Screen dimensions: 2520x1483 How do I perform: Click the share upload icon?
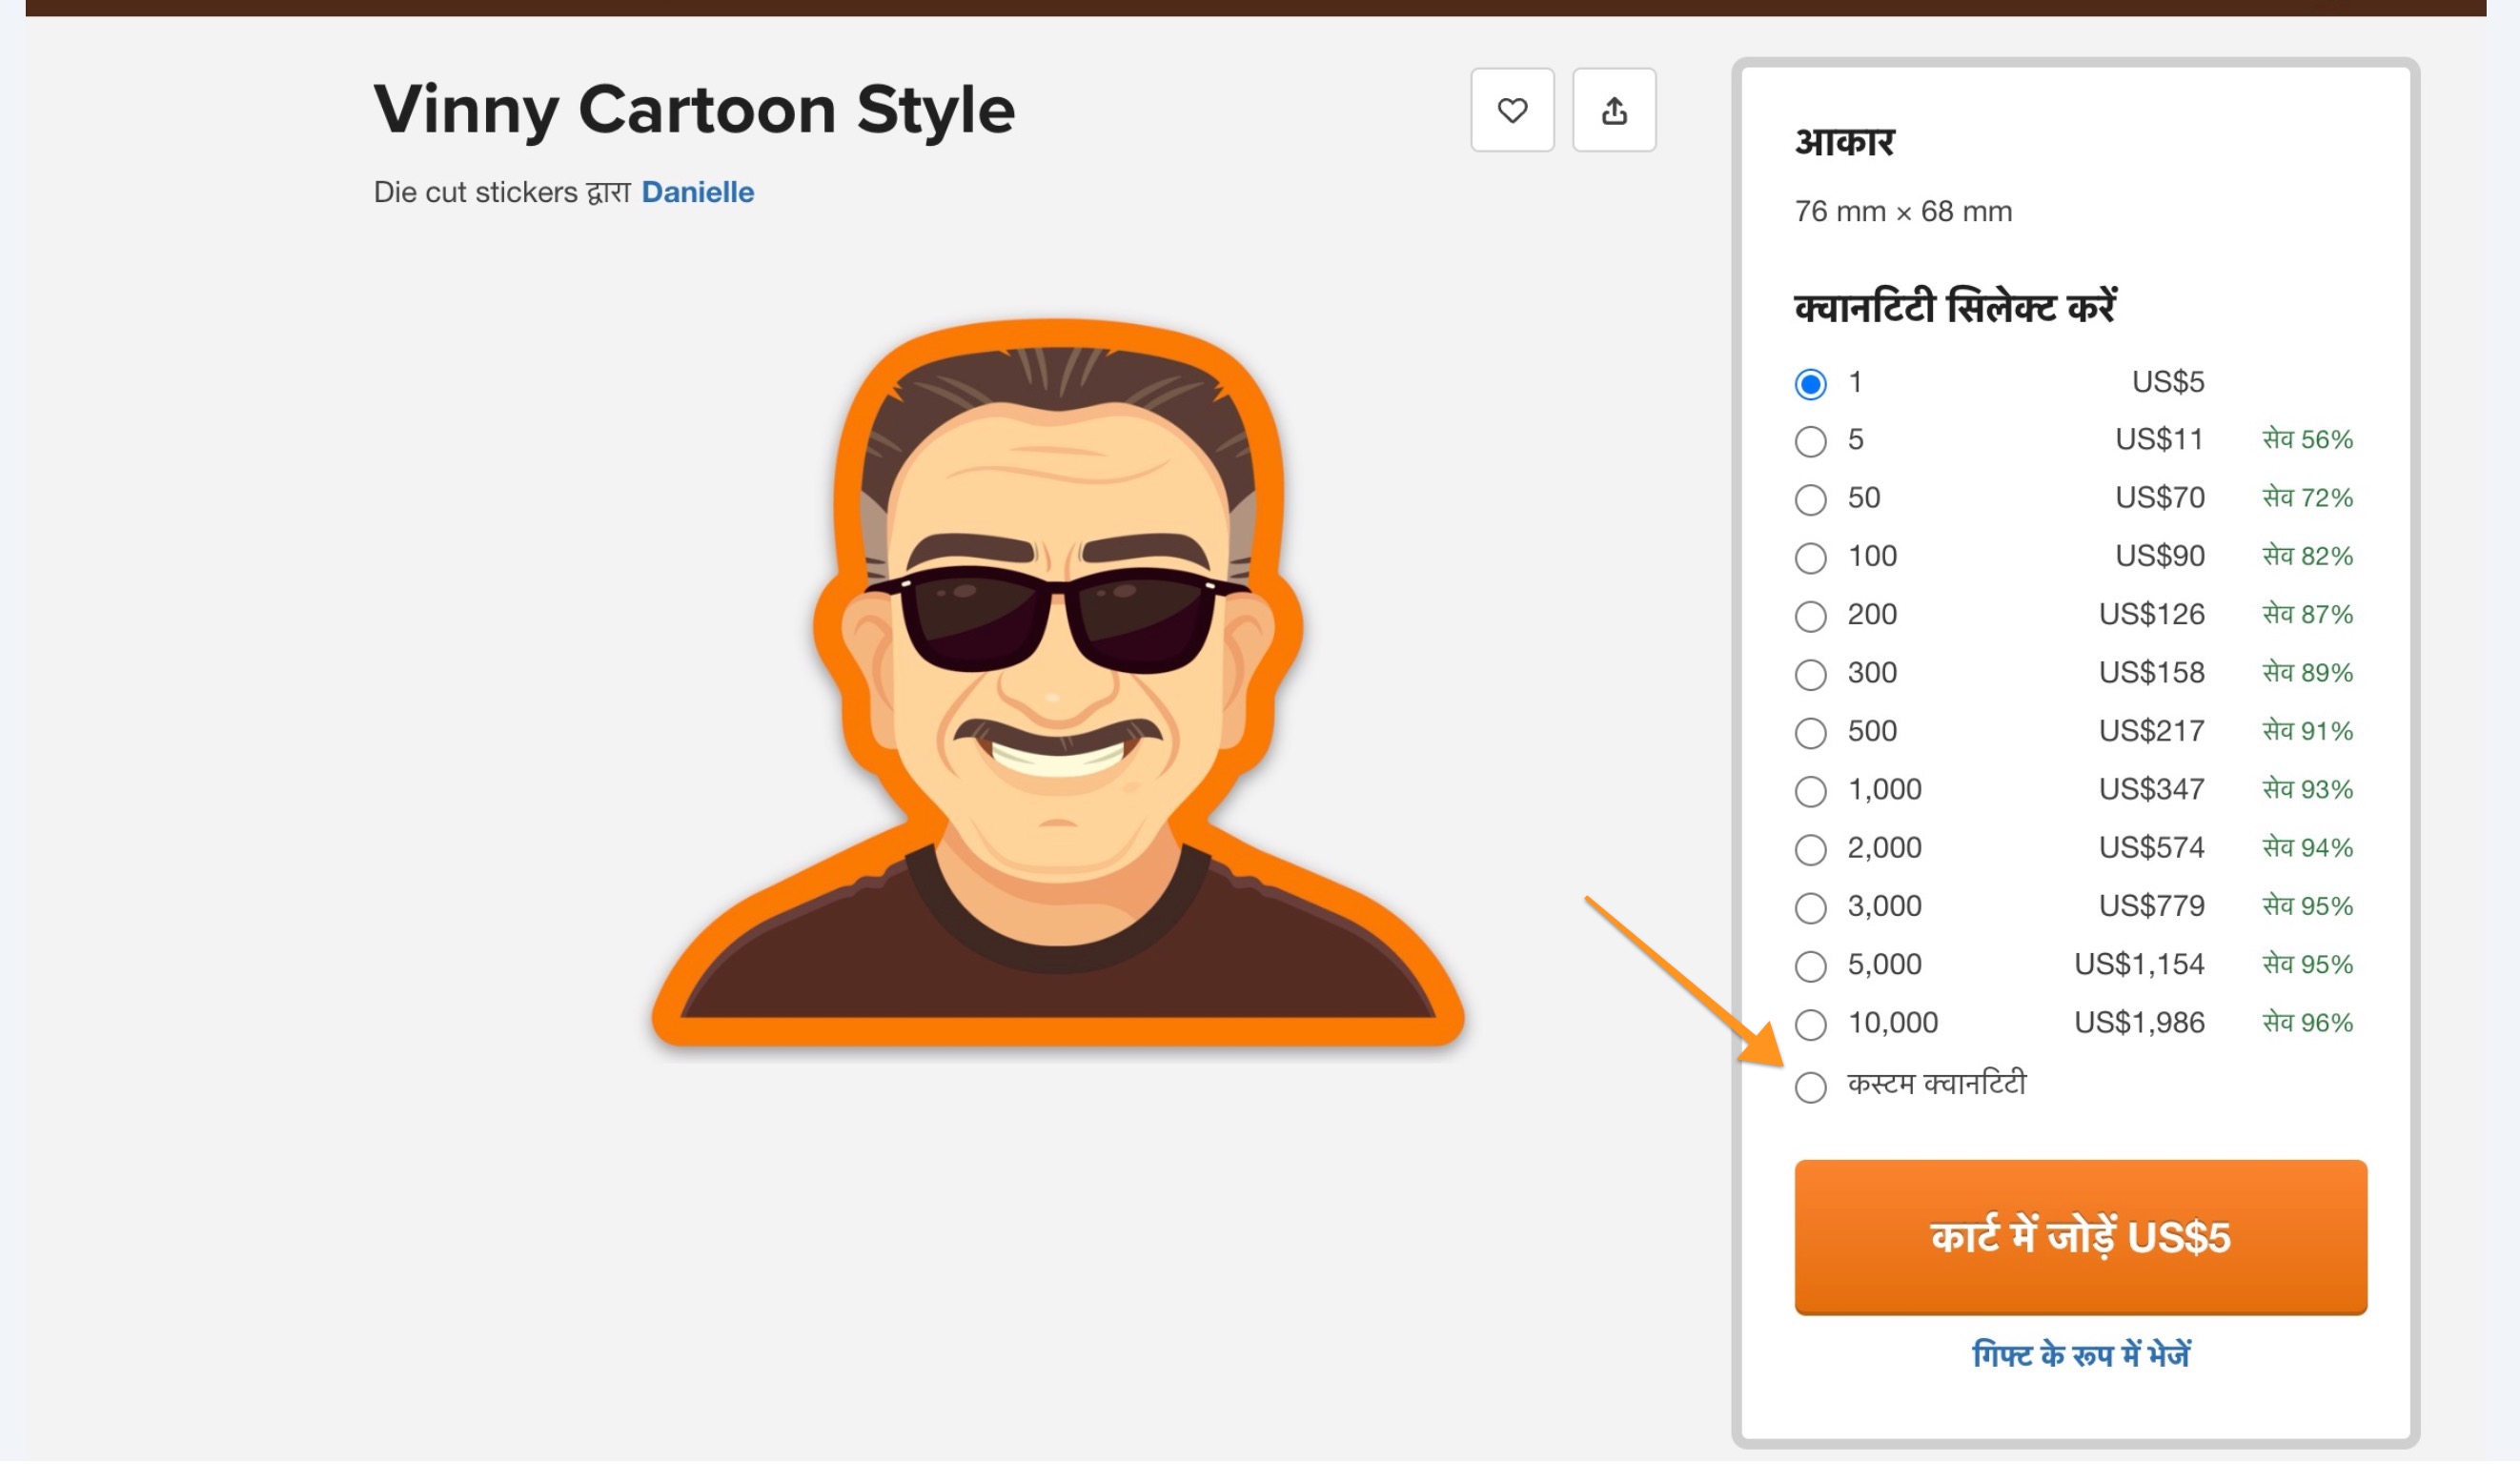point(1613,110)
